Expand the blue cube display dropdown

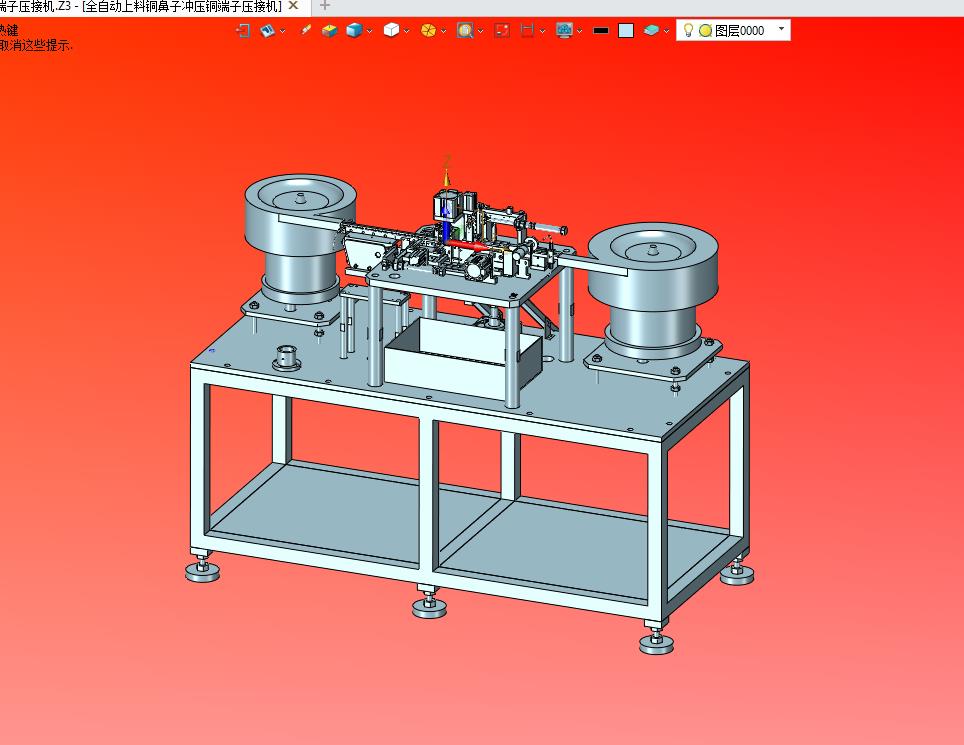coord(369,31)
